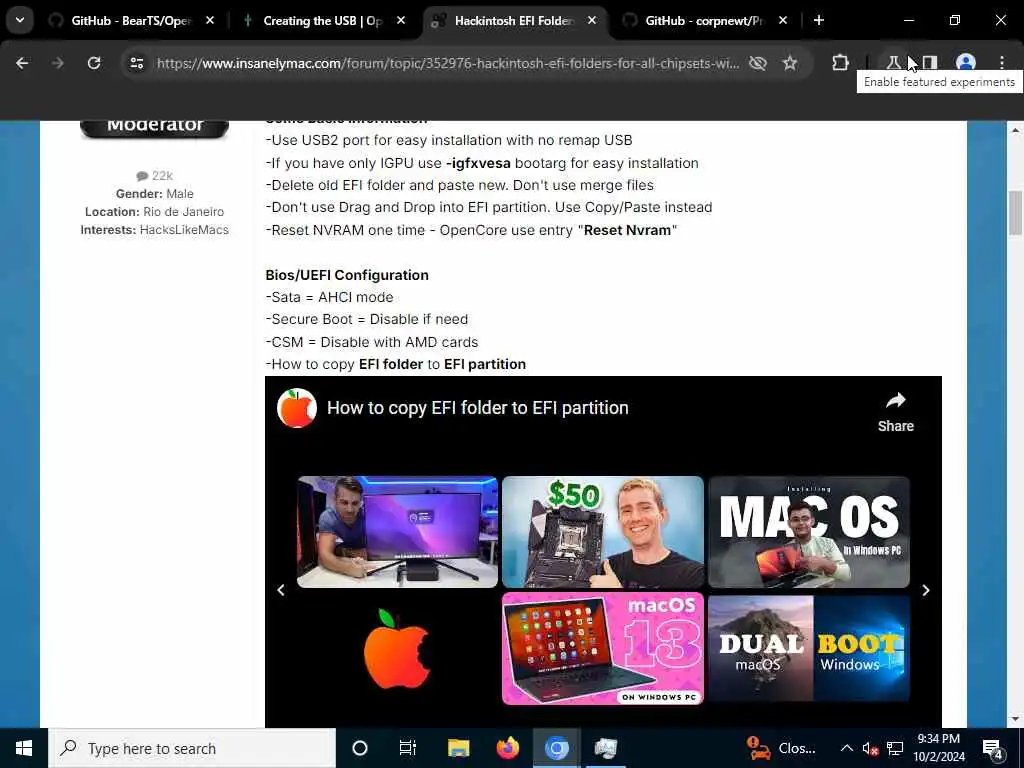The width and height of the screenshot is (1024, 768).
Task: Close the Hackintosh EFI Folder tab
Action: pyautogui.click(x=592, y=21)
